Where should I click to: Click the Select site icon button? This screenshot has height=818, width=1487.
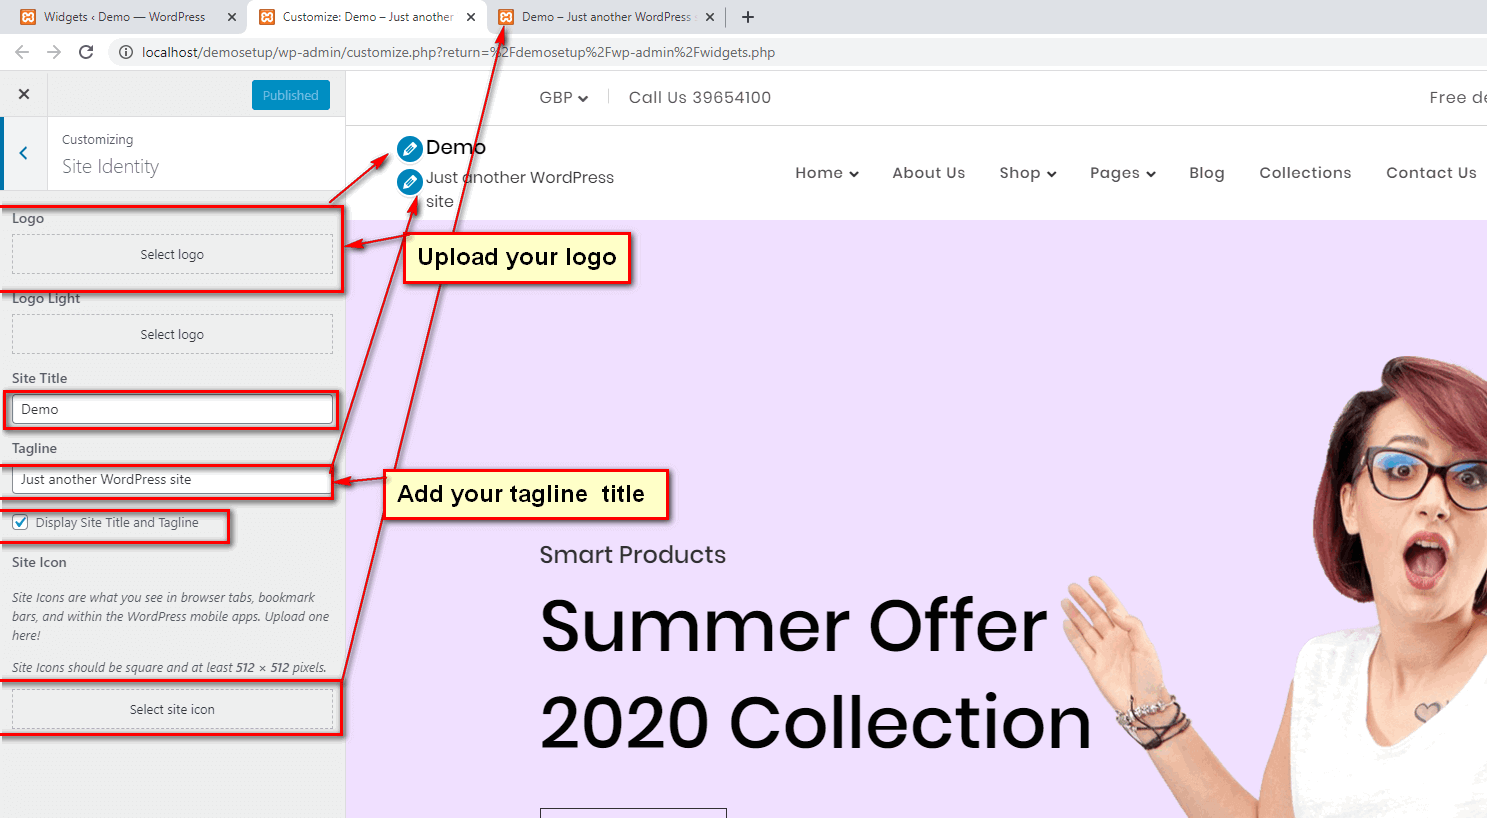(172, 709)
